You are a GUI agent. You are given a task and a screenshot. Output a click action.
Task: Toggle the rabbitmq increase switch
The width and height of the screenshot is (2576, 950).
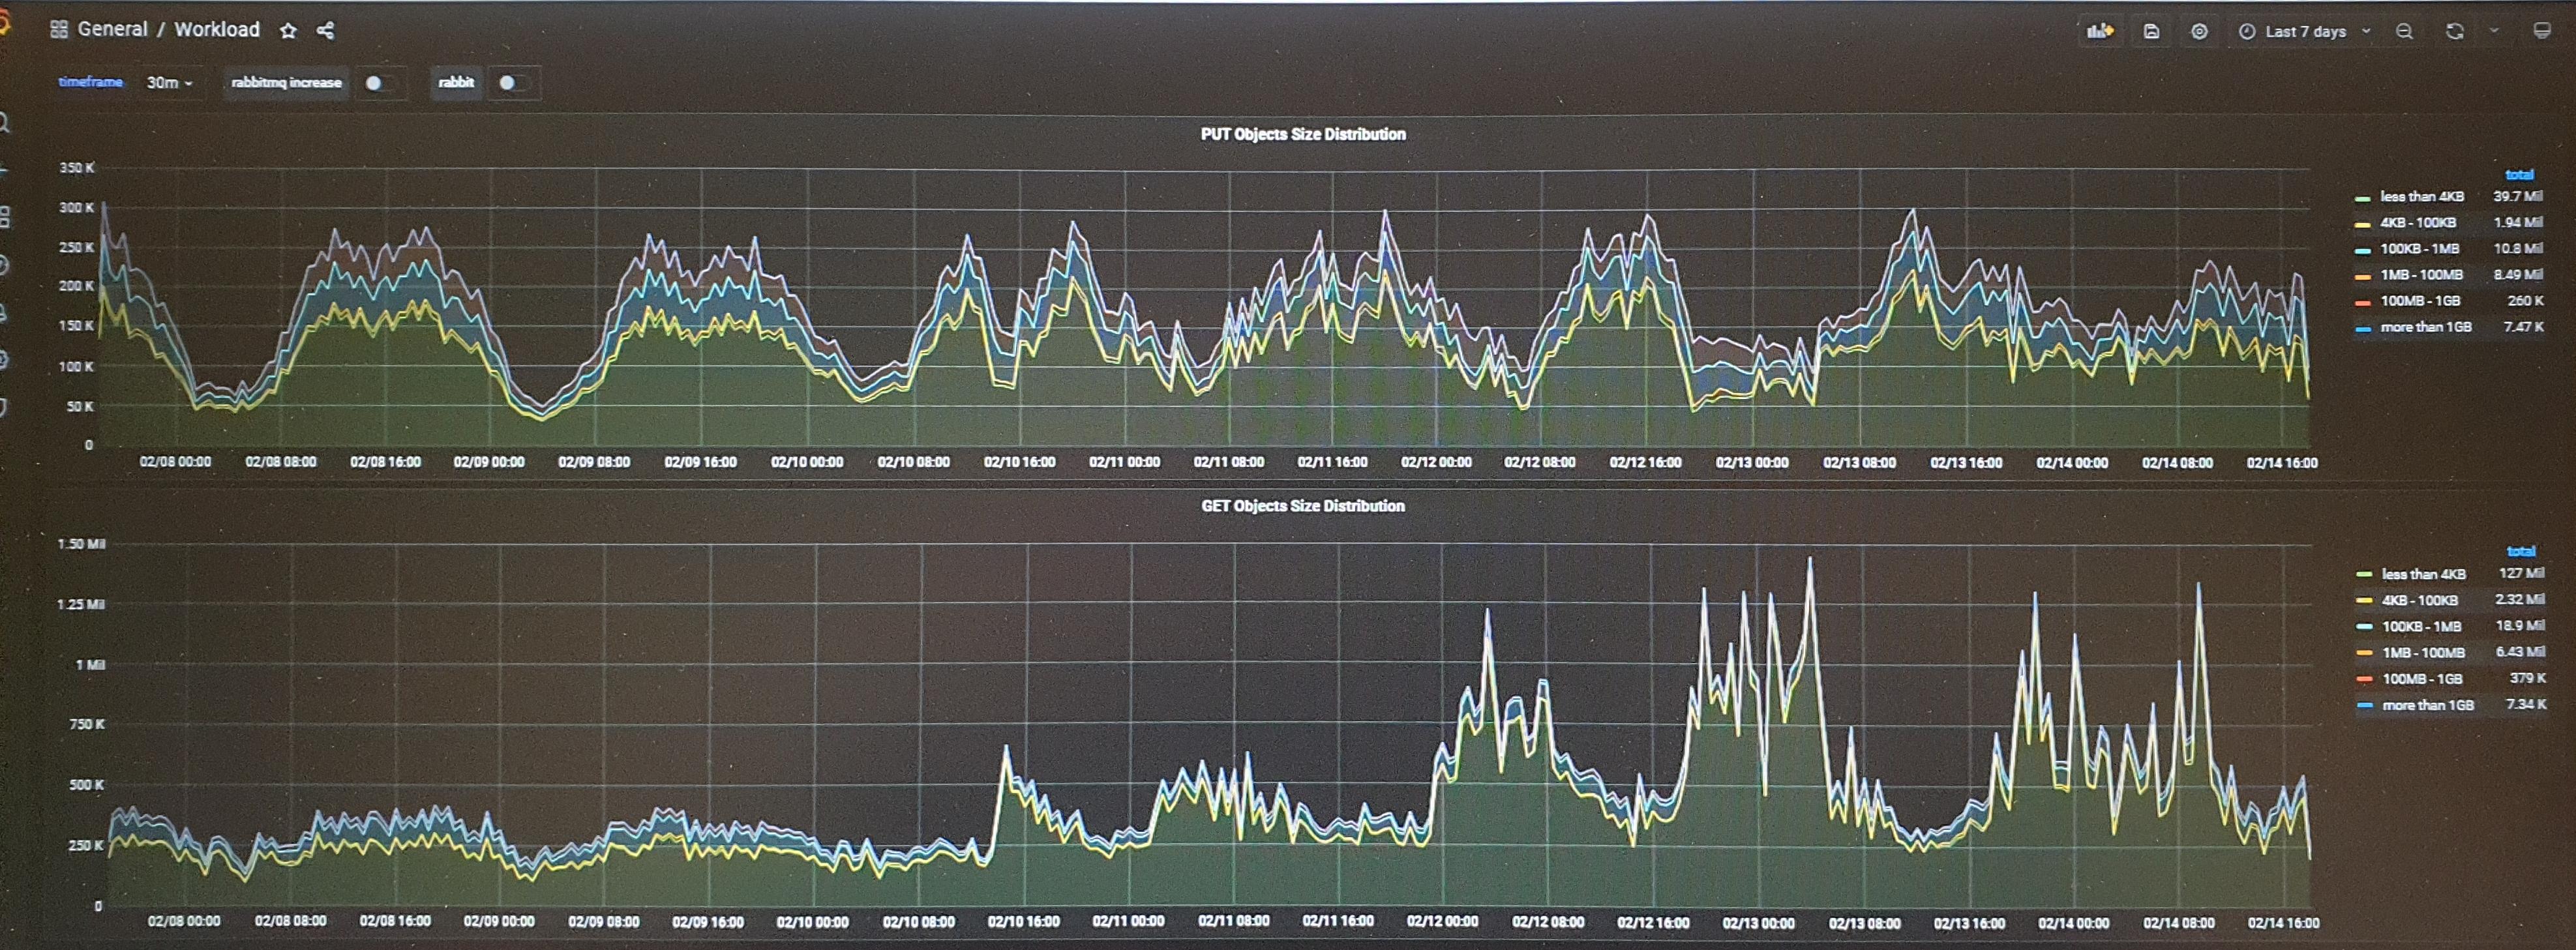pyautogui.click(x=379, y=83)
